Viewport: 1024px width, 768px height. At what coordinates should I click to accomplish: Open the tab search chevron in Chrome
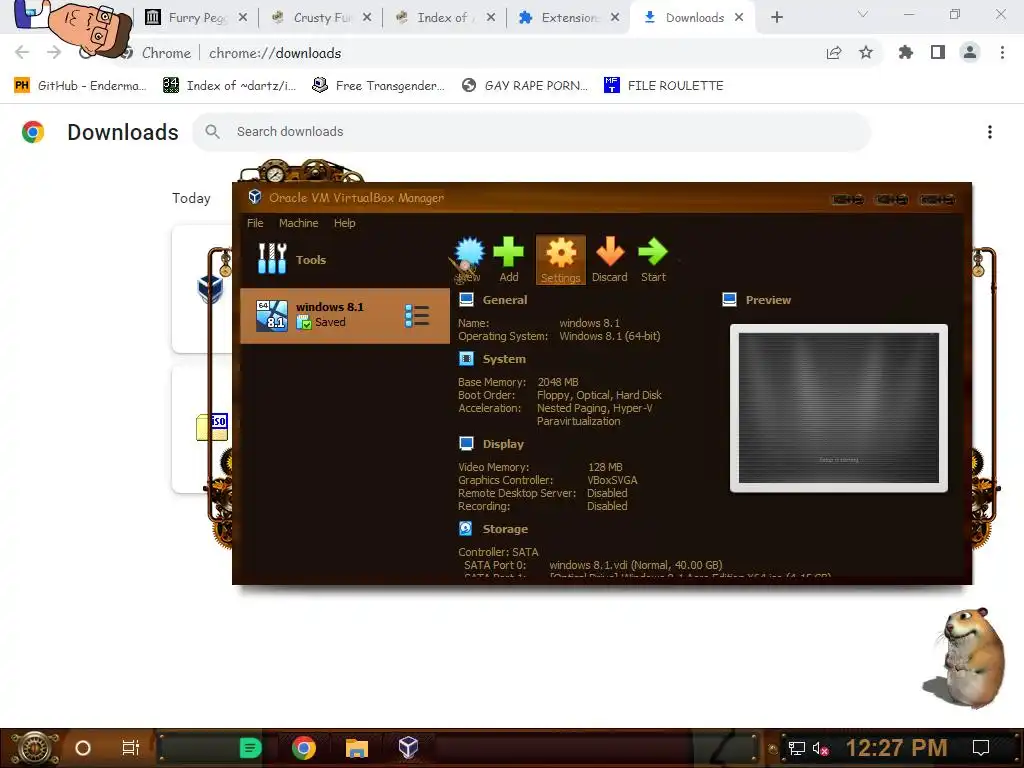tap(863, 14)
